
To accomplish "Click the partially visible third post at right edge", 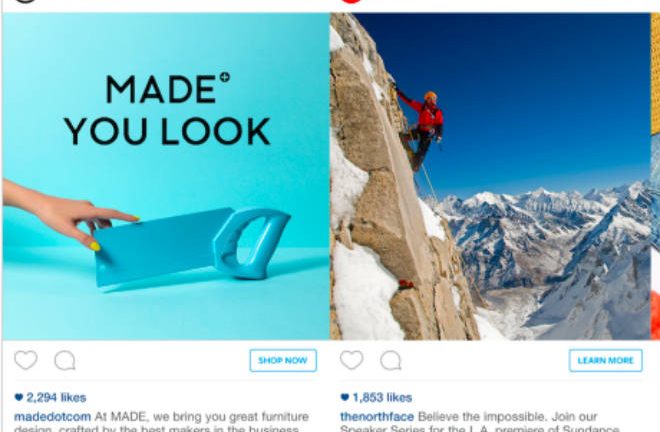I will (655, 177).
